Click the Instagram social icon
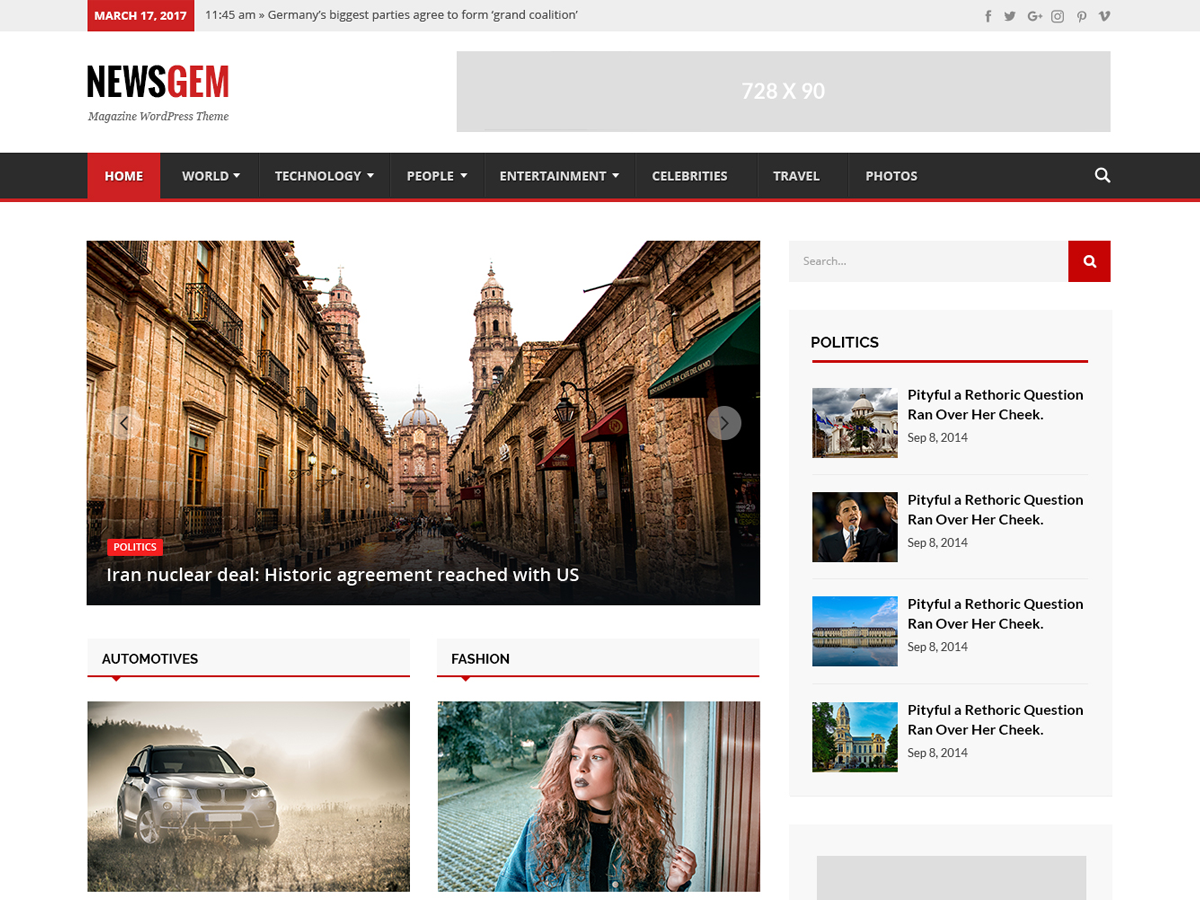 (x=1057, y=15)
